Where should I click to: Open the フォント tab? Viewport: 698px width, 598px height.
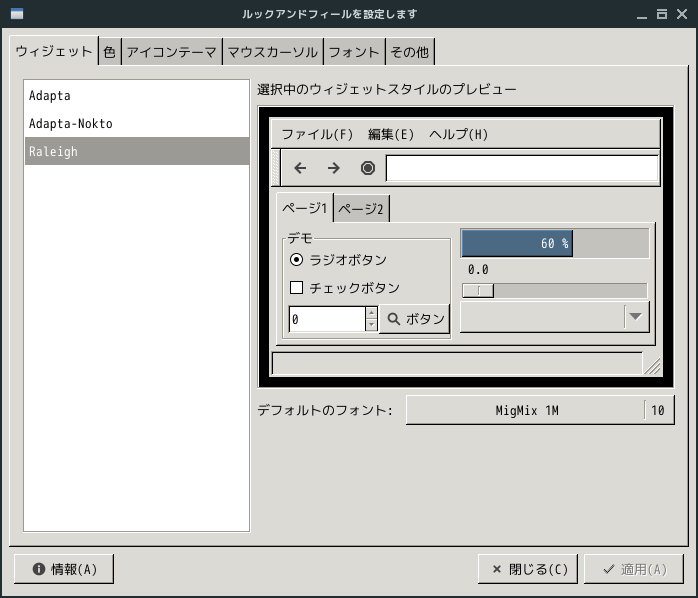pos(354,52)
